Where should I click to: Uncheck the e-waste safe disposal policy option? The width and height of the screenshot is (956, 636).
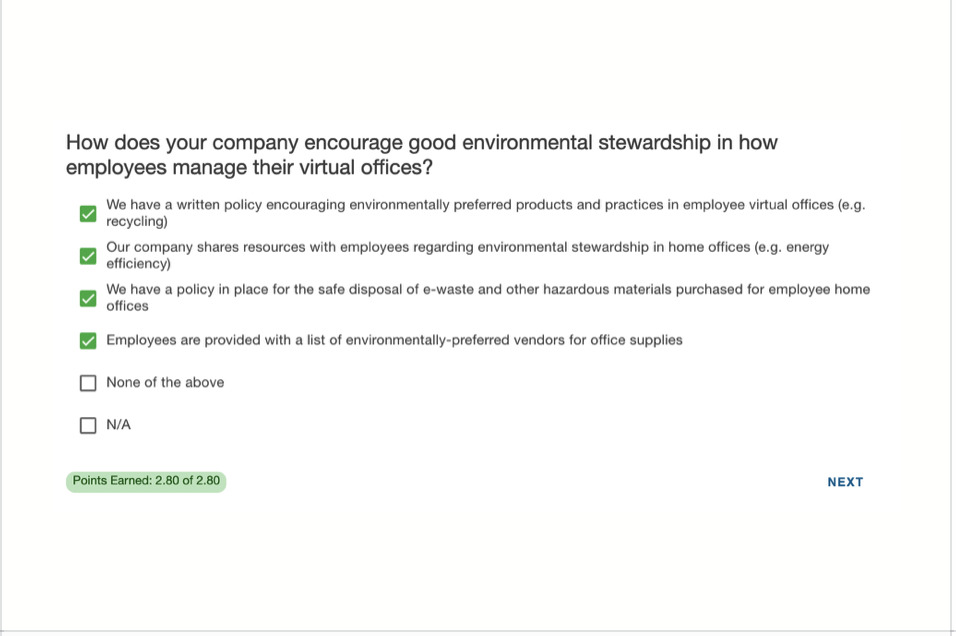88,298
